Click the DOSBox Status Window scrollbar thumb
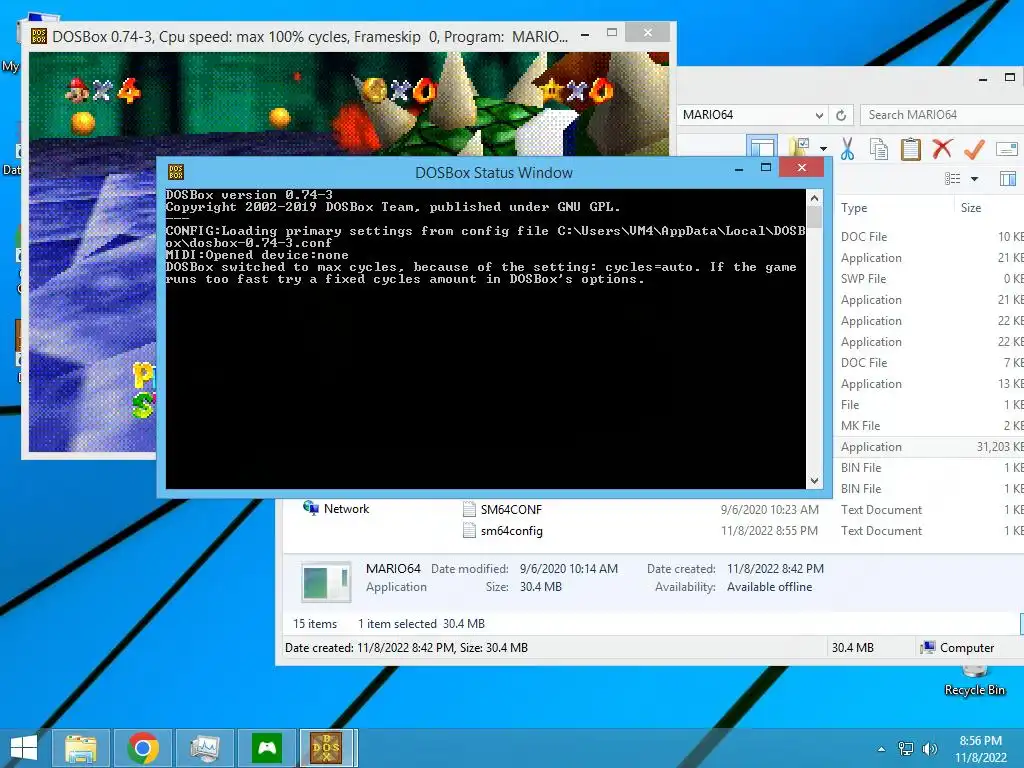 pos(814,216)
